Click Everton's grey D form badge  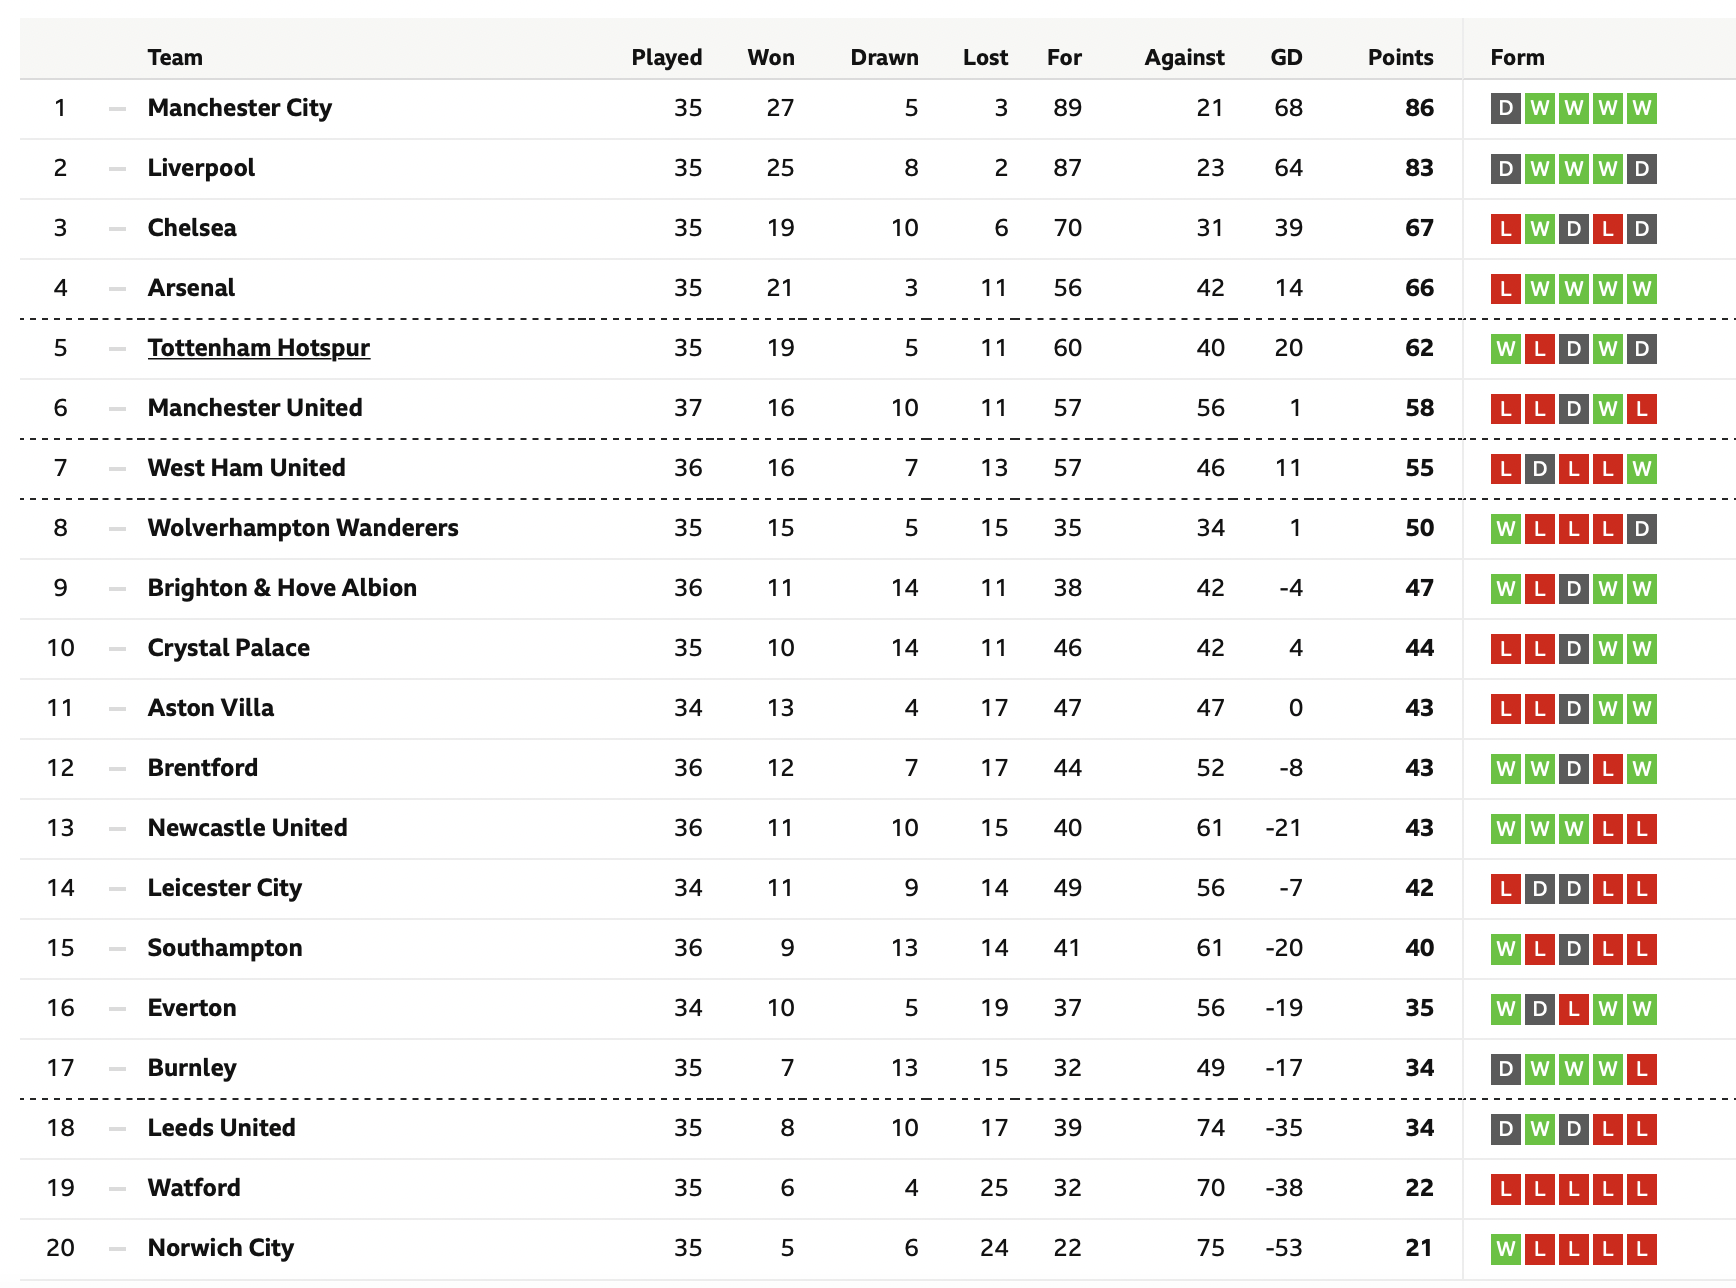coord(1539,1009)
